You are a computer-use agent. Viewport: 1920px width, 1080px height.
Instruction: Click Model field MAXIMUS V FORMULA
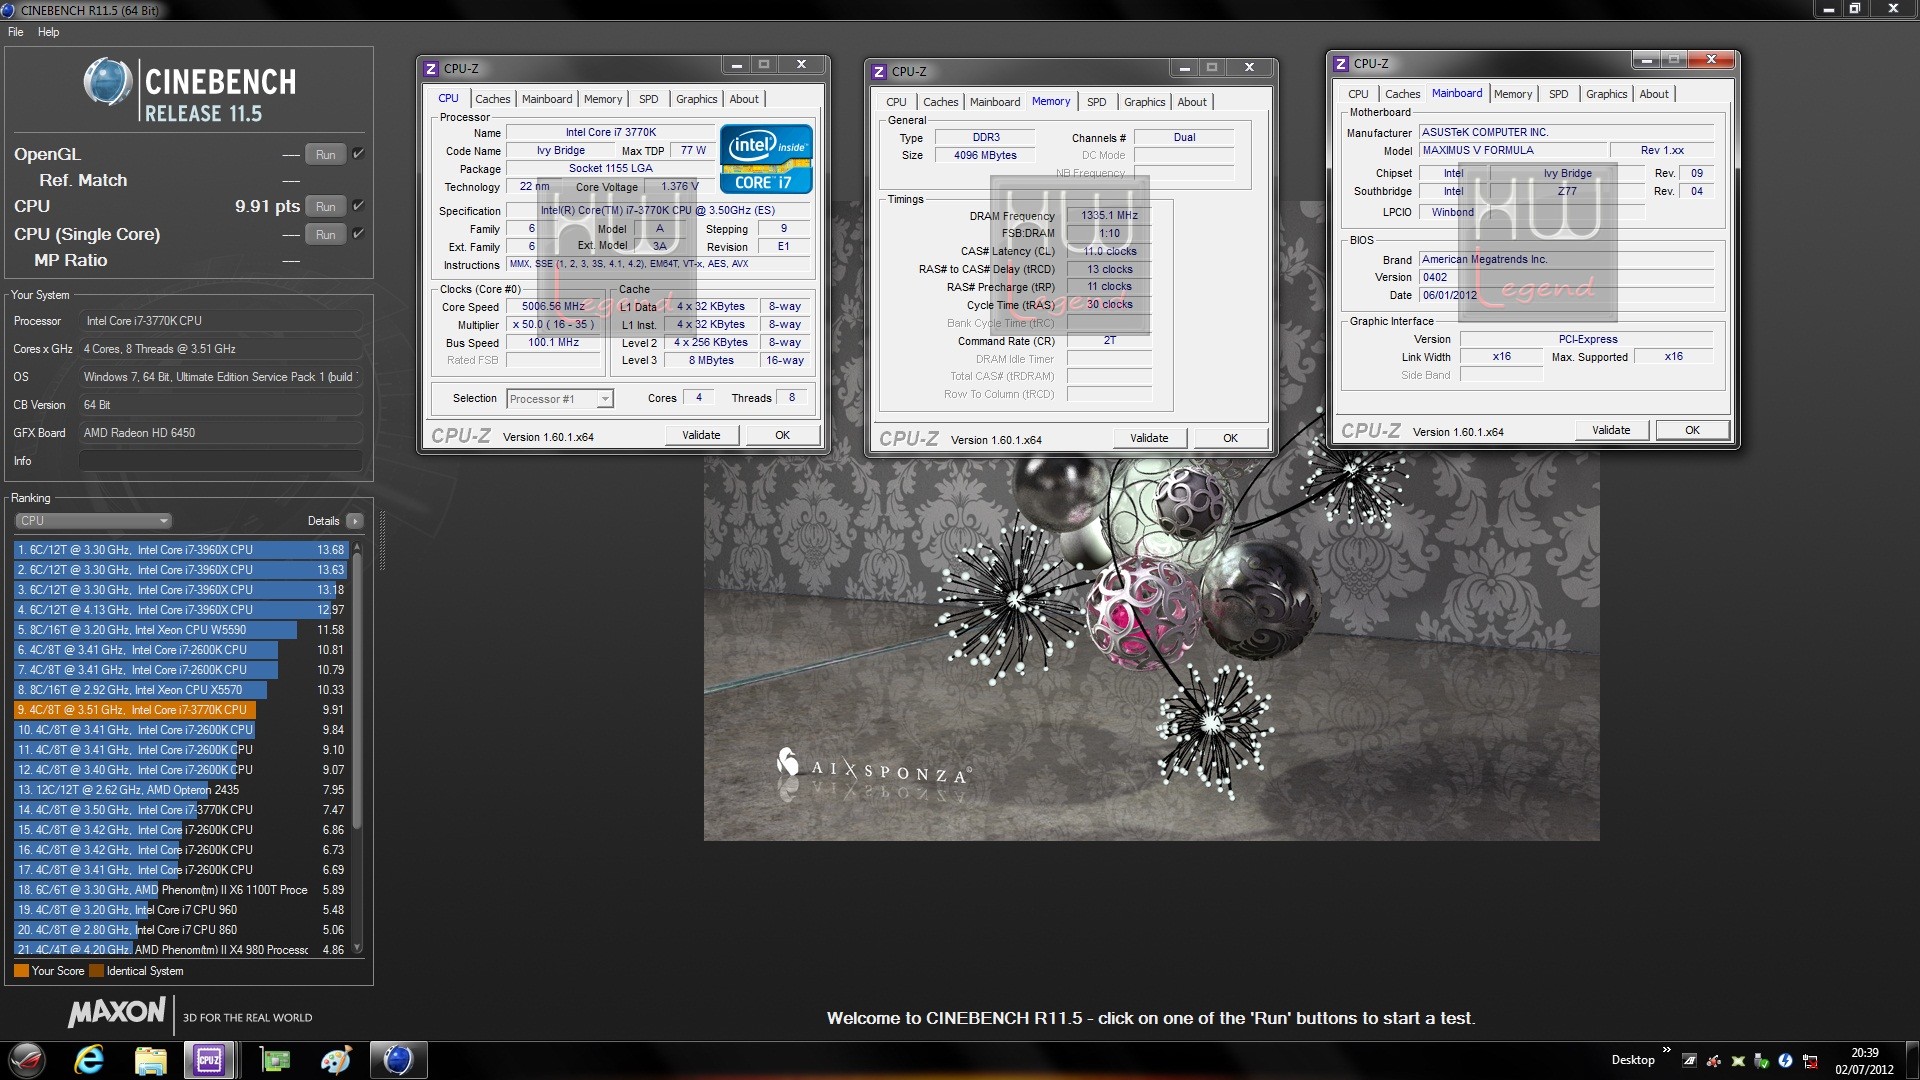[1513, 151]
